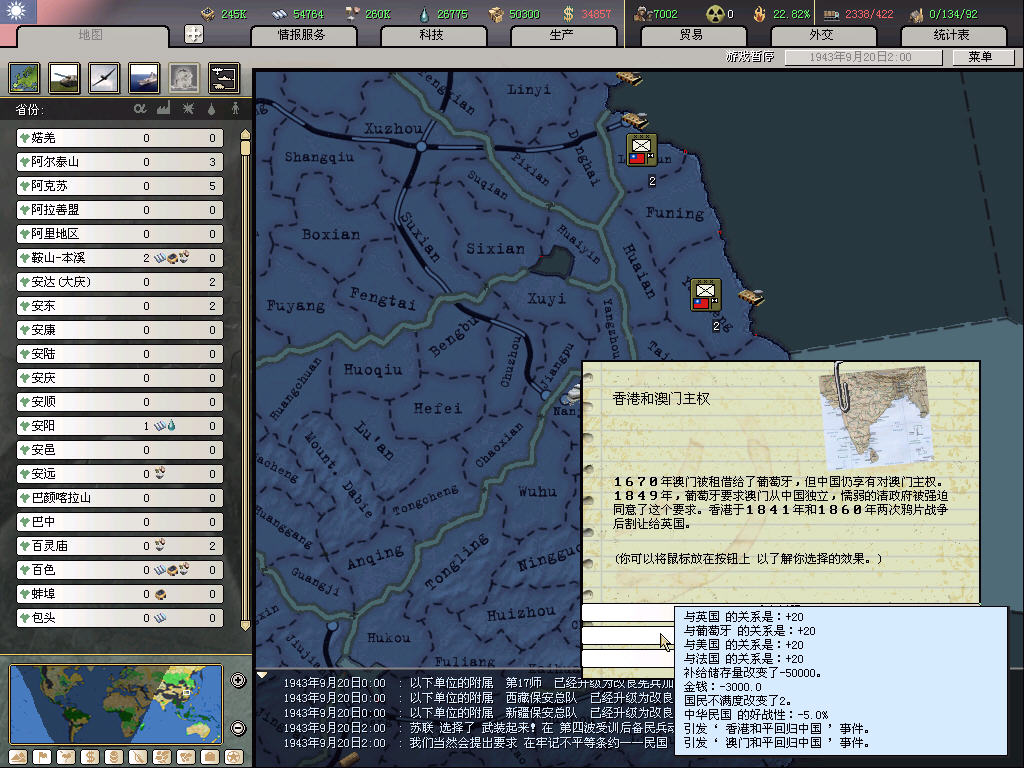Toggle the victory points star map mode
1024x768 pixels.
[233, 756]
